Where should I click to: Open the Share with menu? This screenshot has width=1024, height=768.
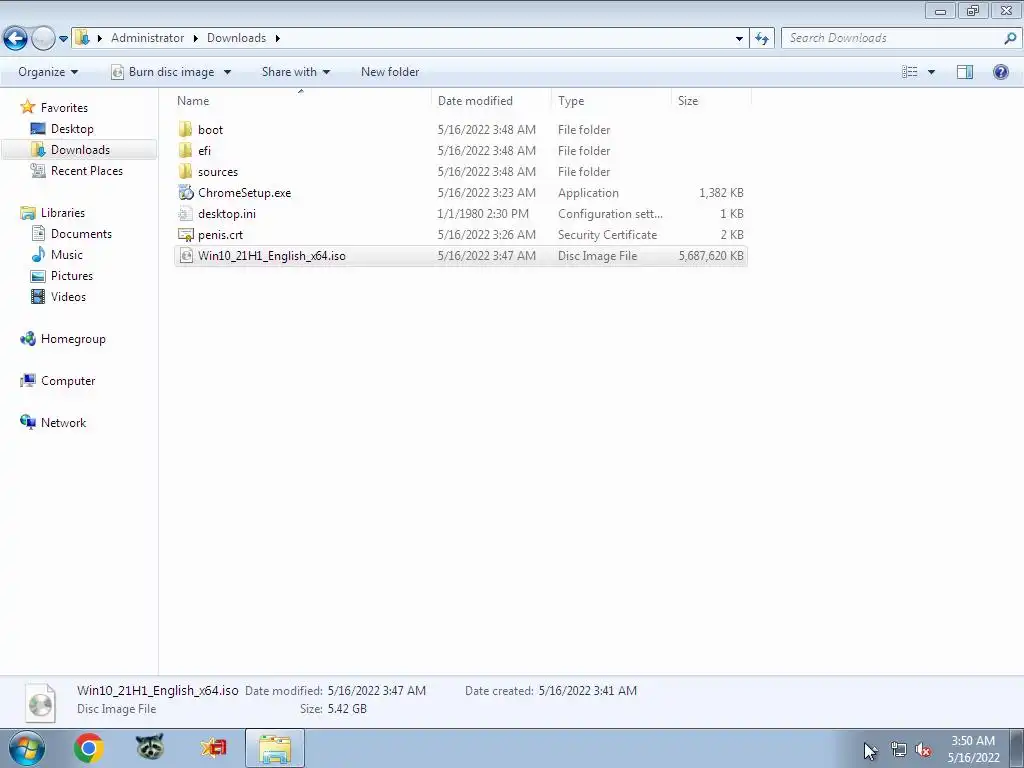(295, 72)
